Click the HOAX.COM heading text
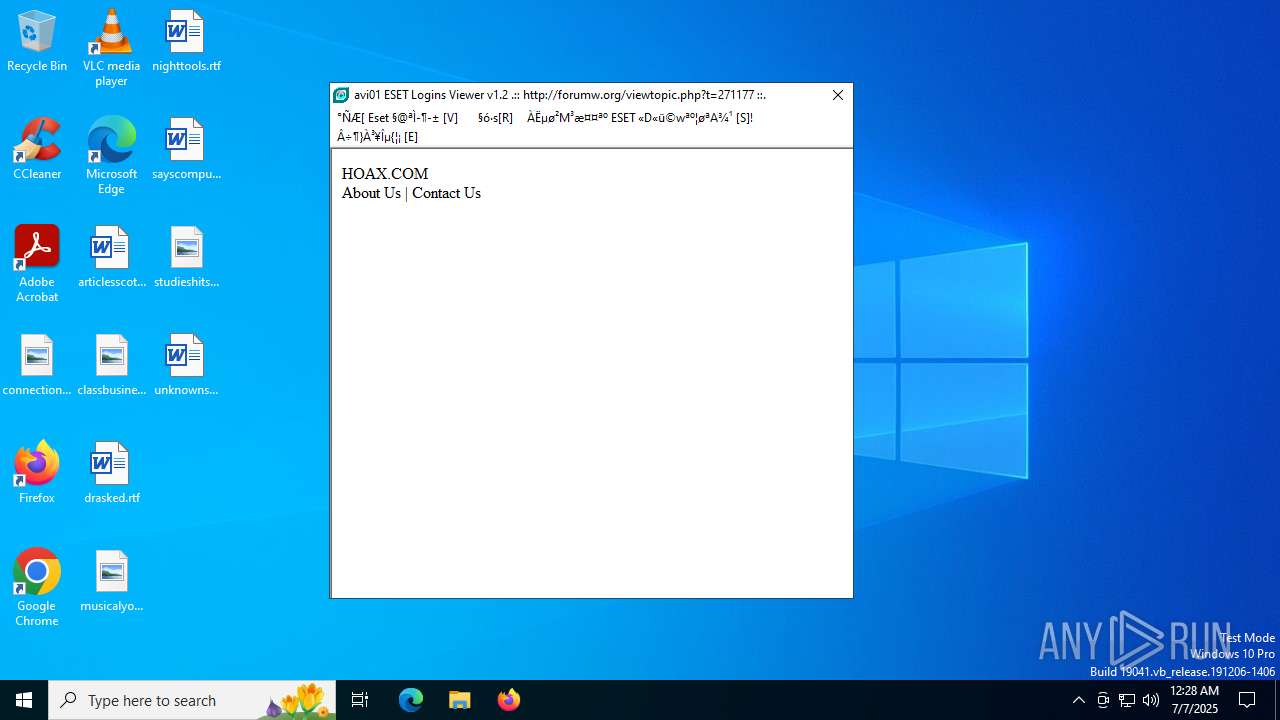 point(385,174)
